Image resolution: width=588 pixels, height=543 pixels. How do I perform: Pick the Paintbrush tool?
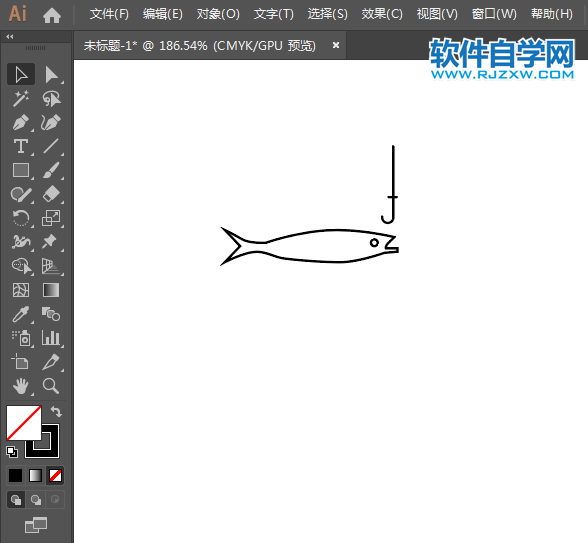pos(51,170)
